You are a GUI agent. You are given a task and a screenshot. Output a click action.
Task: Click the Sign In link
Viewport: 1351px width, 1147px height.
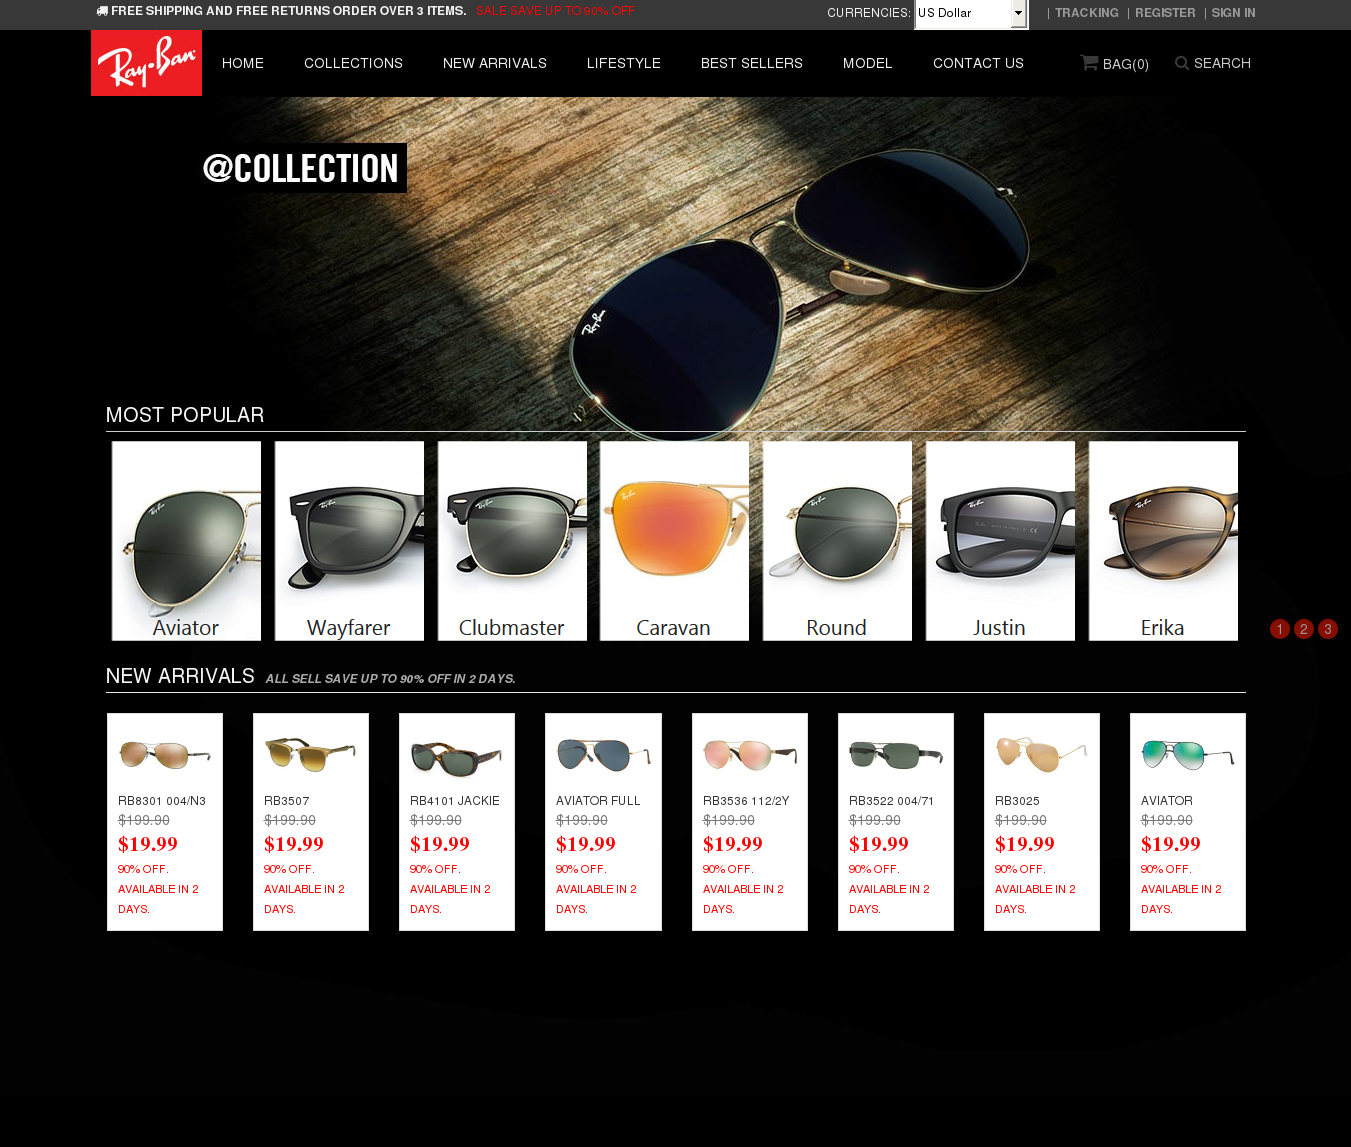[x=1233, y=13]
